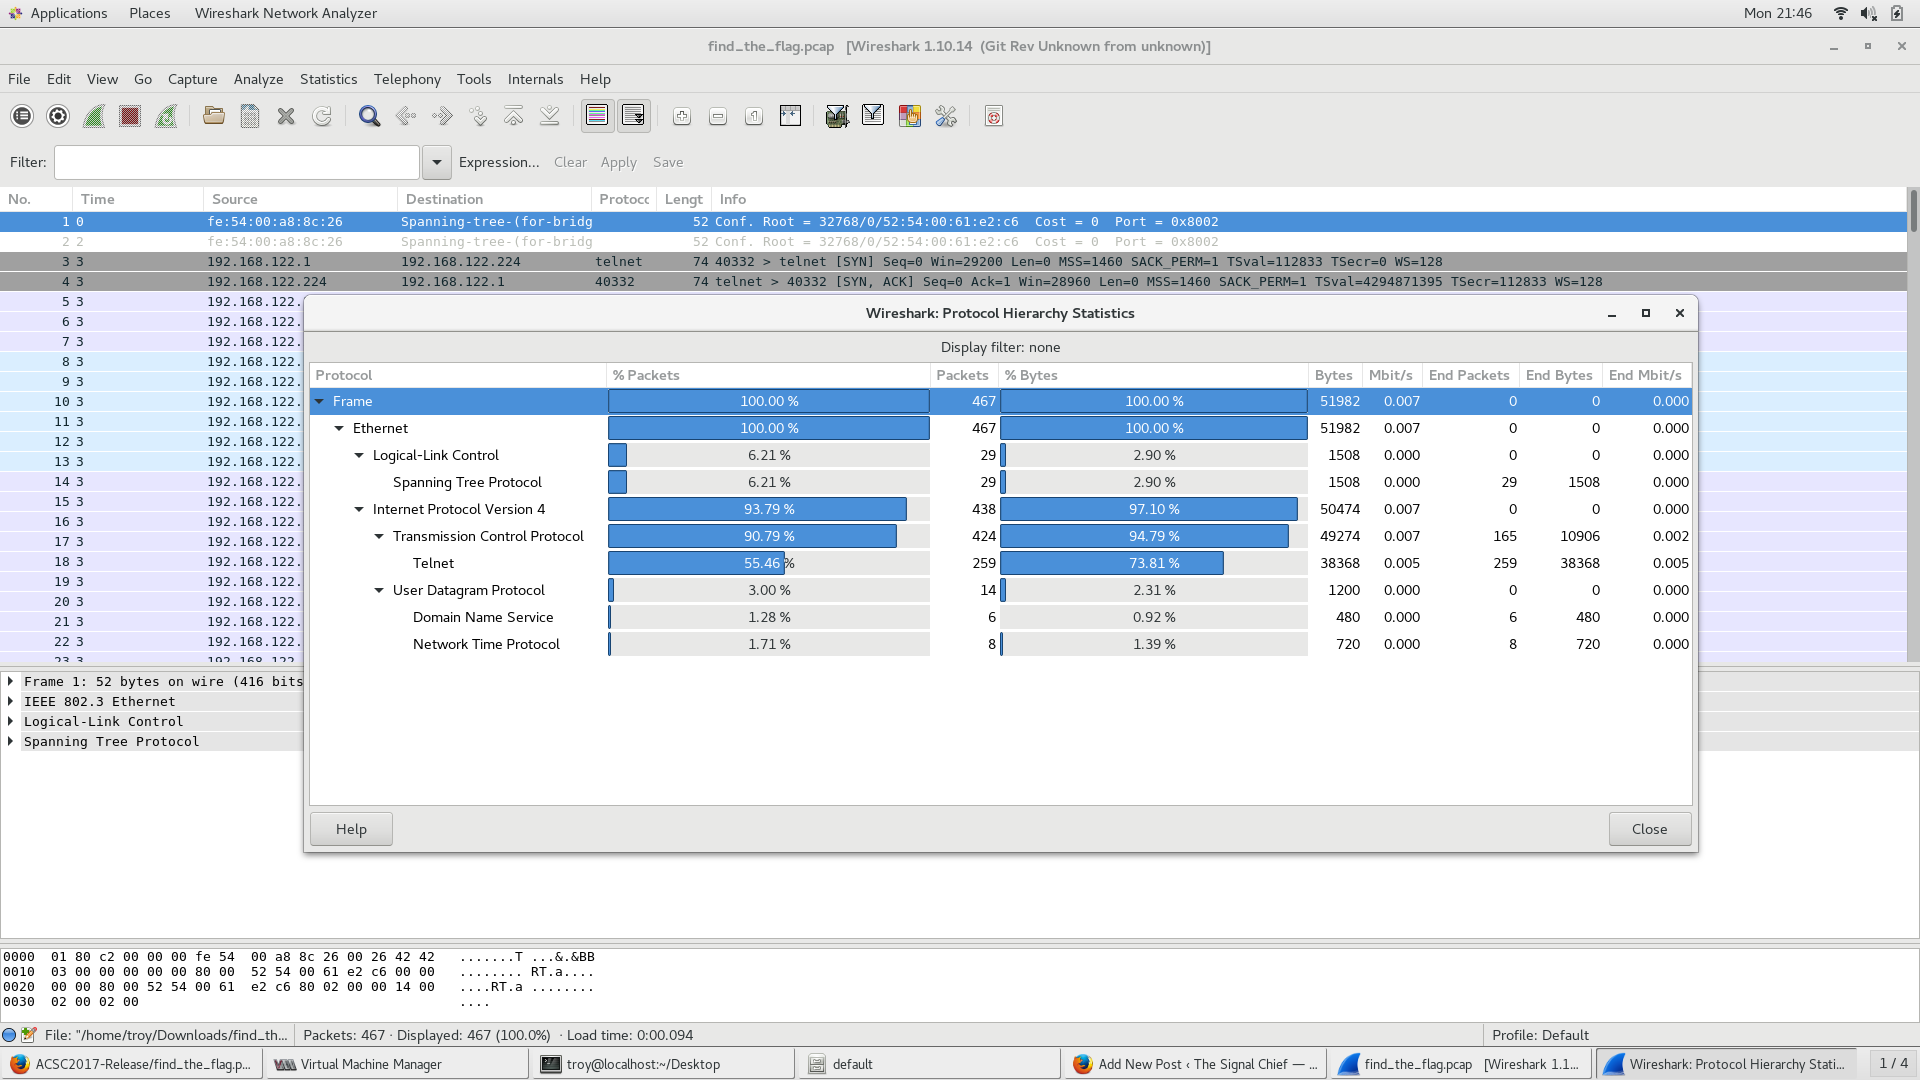The image size is (1920, 1080).
Task: Click the packet list vertical scrollbar
Action: [x=1913, y=425]
